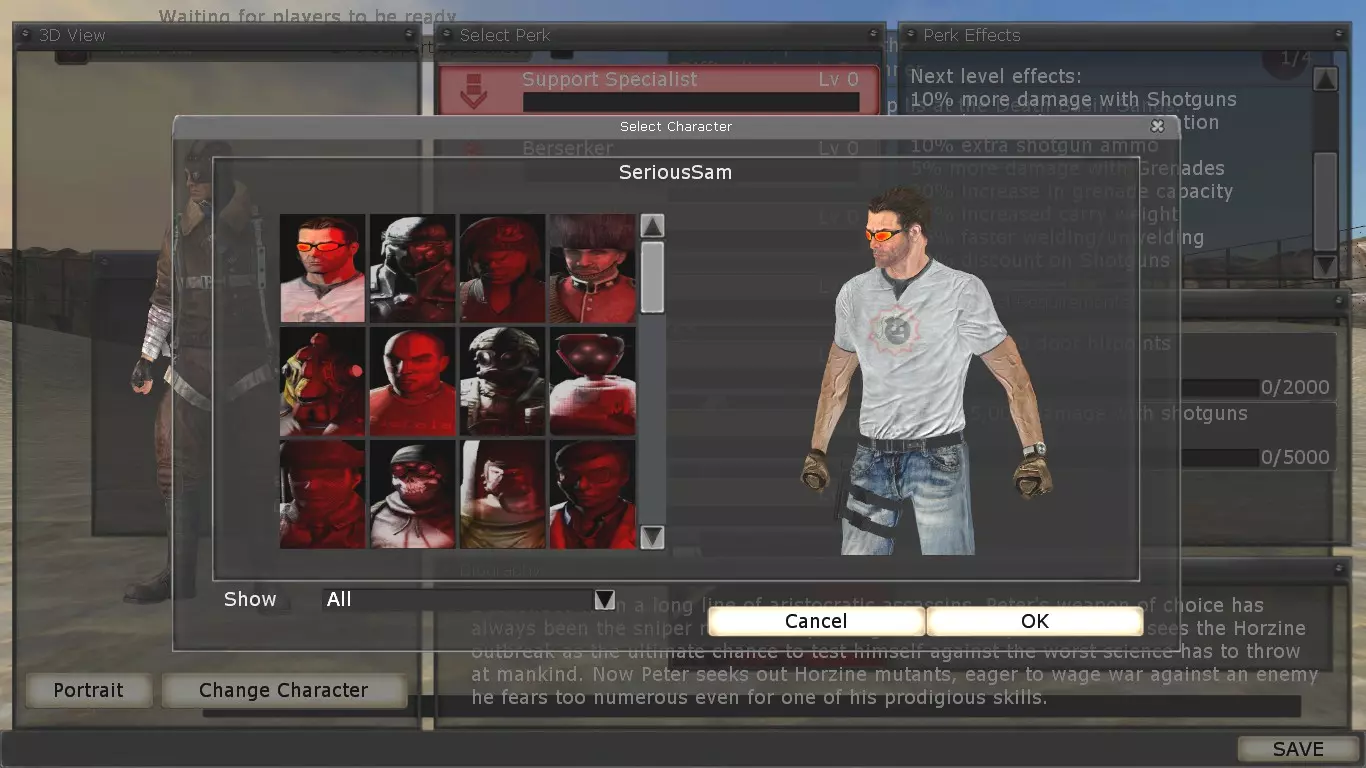Confirm the character with OK
Image resolution: width=1366 pixels, height=768 pixels.
1035,621
